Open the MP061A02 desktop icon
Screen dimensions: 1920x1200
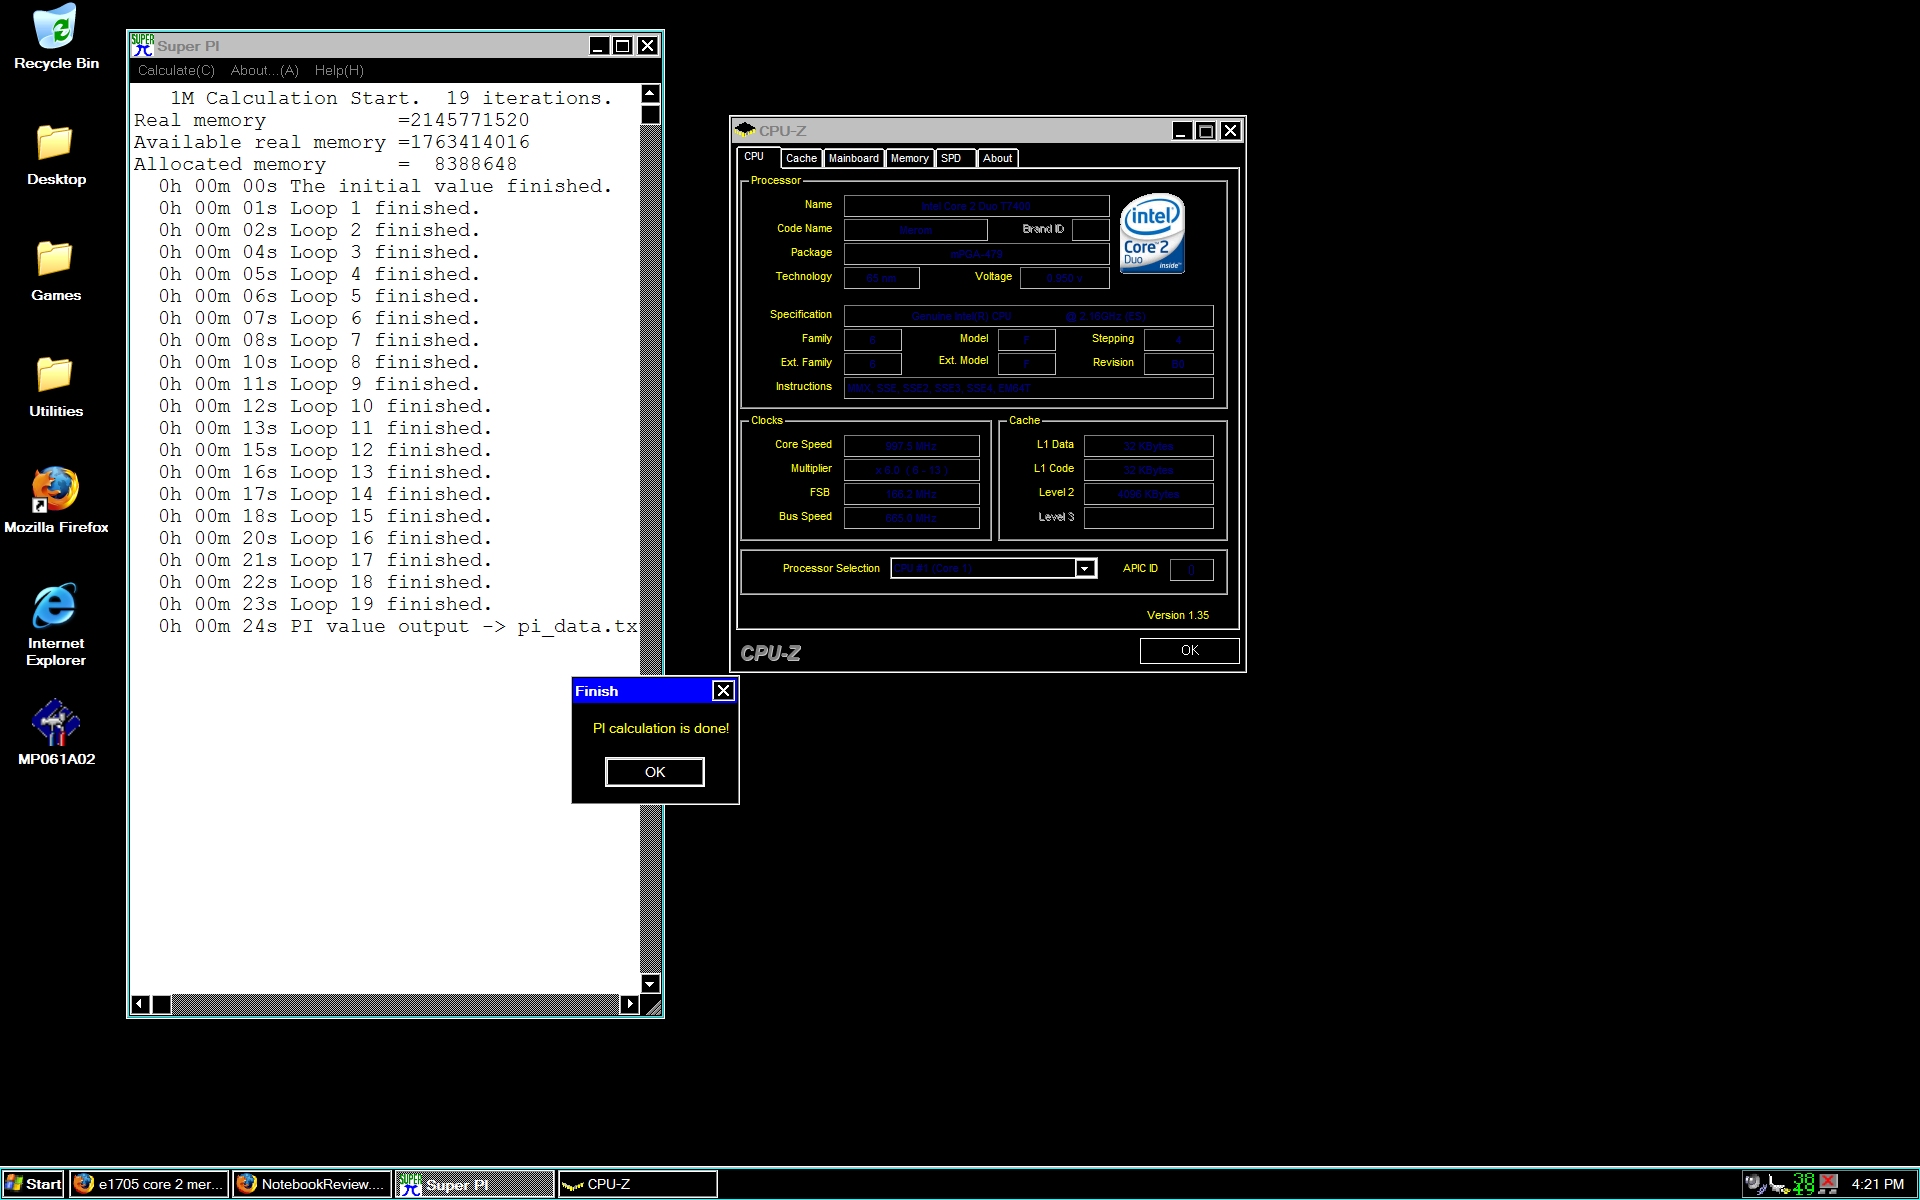55,723
